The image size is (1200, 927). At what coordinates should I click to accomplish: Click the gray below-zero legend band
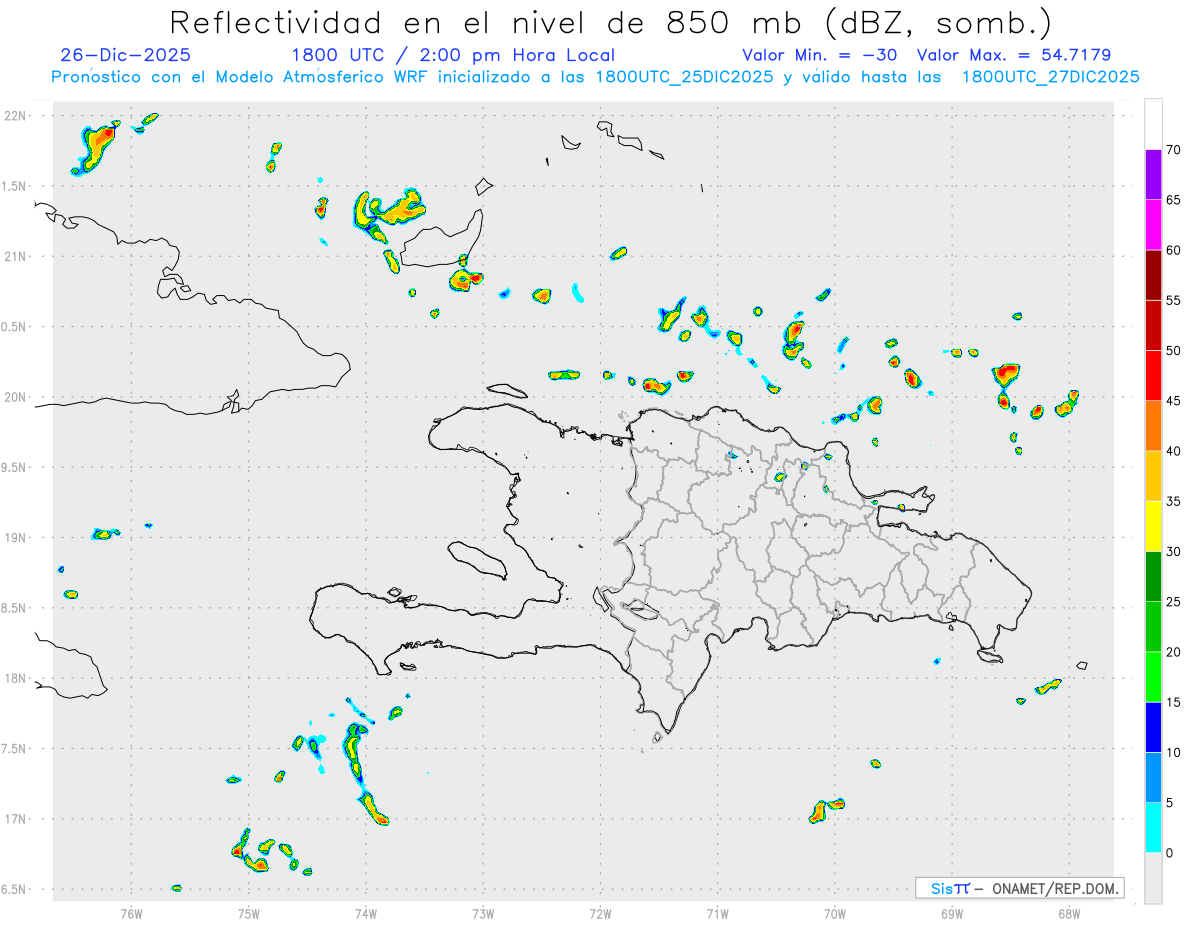(1153, 878)
